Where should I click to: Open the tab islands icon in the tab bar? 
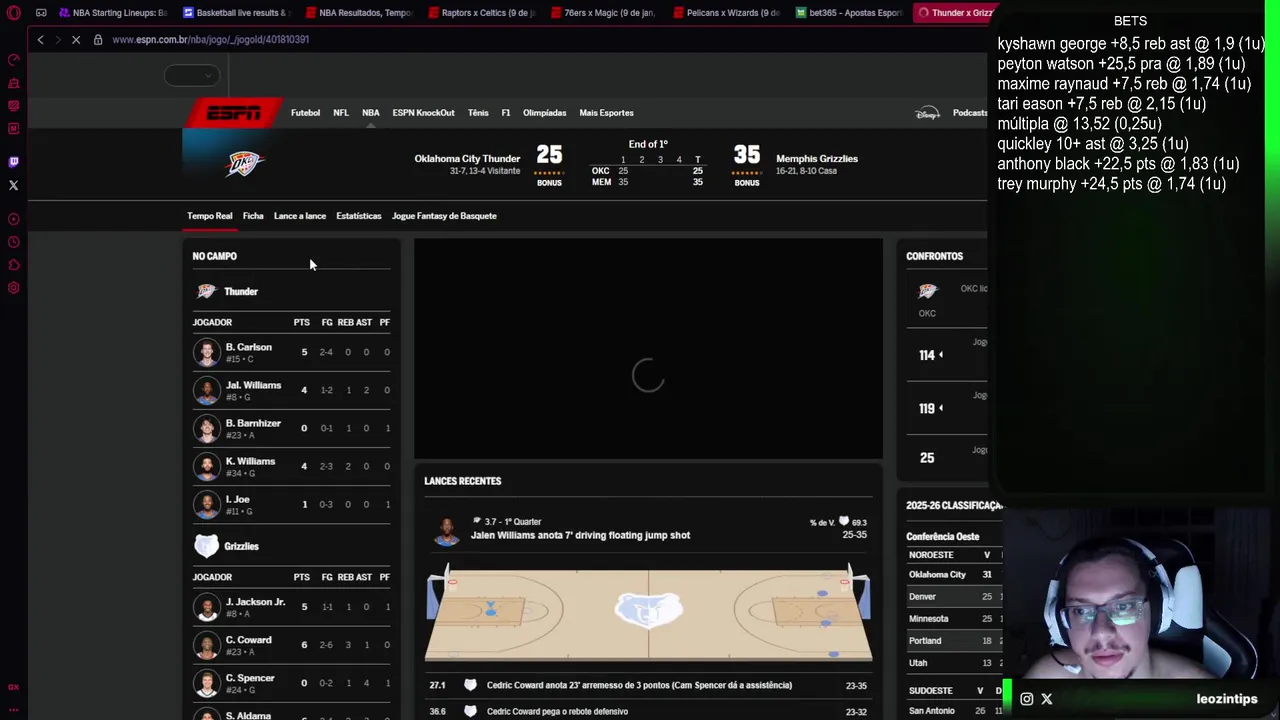pyautogui.click(x=41, y=13)
